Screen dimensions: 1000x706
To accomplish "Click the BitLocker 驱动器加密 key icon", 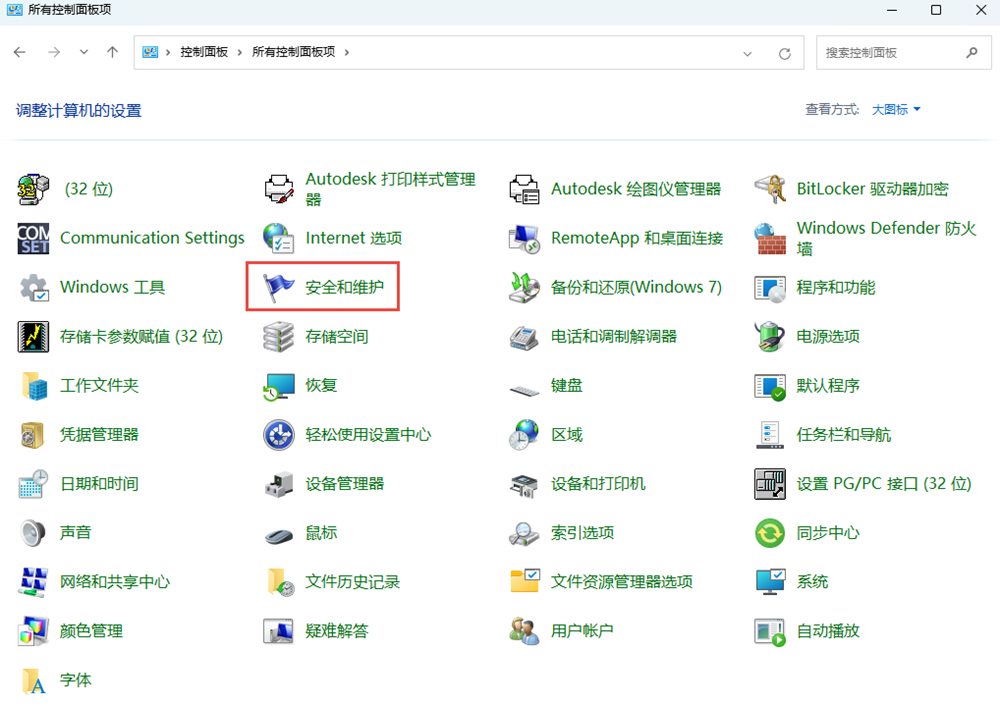I will click(x=770, y=189).
